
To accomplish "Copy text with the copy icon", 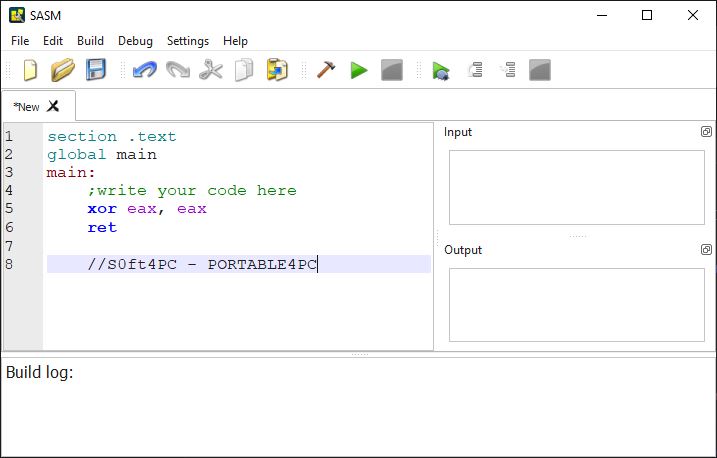I will pyautogui.click(x=244, y=70).
